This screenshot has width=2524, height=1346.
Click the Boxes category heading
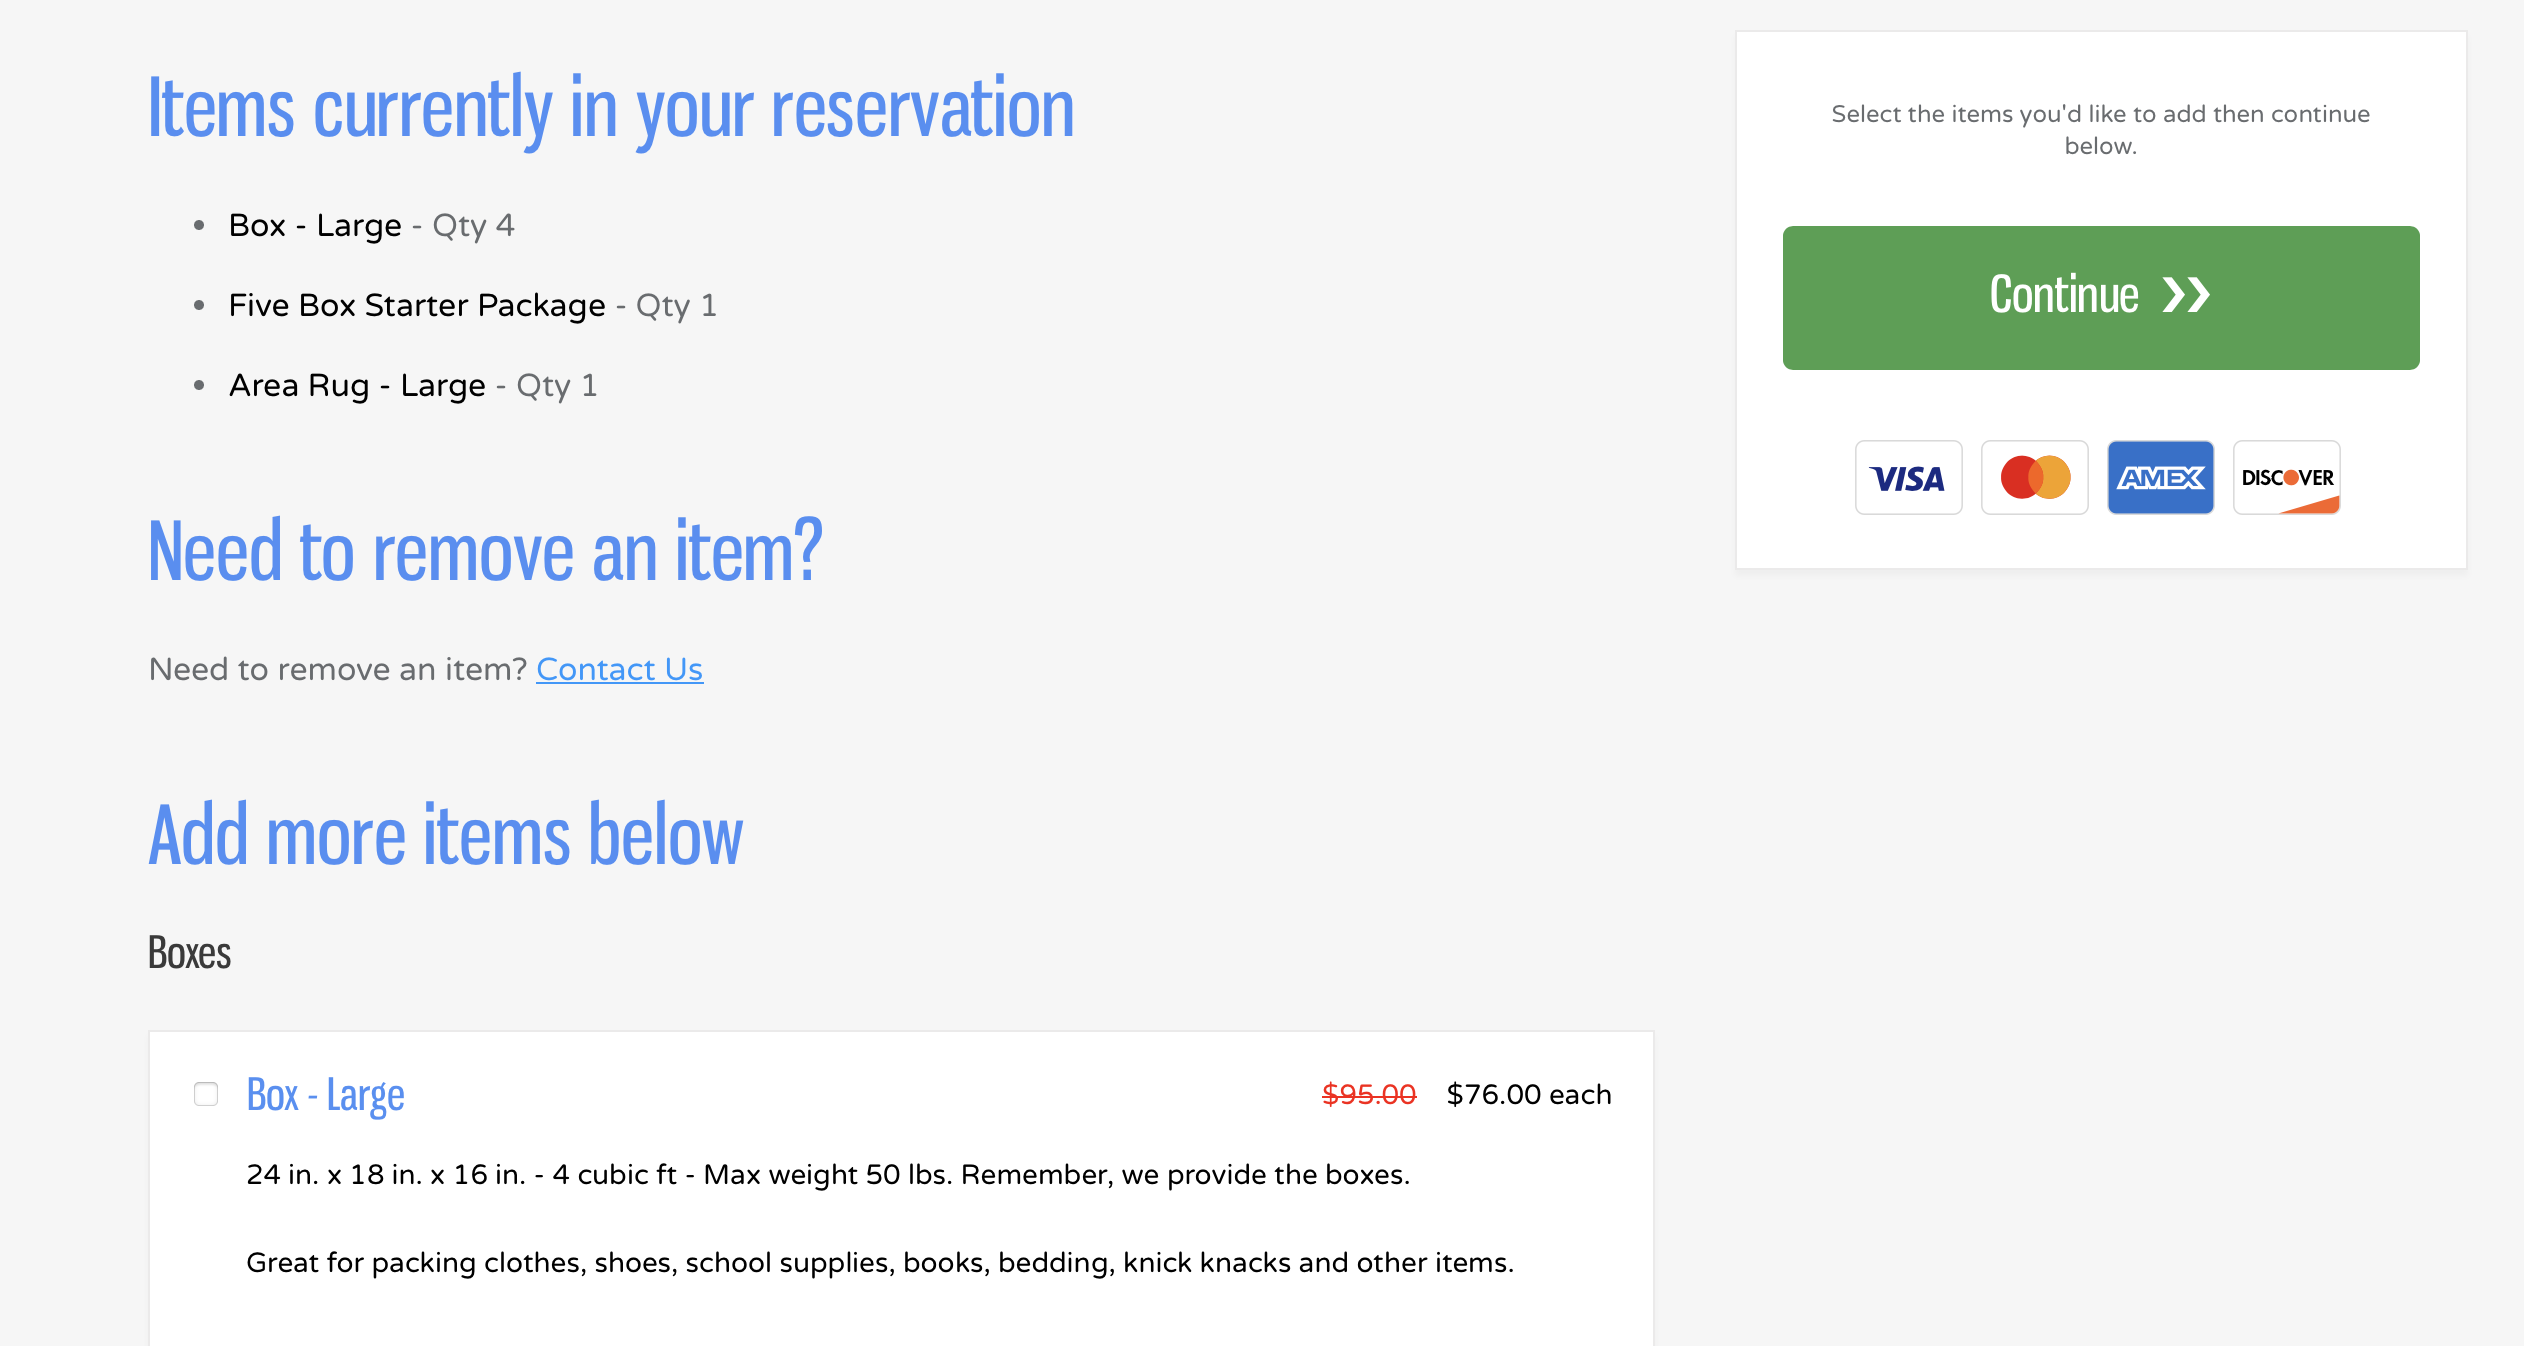189,952
